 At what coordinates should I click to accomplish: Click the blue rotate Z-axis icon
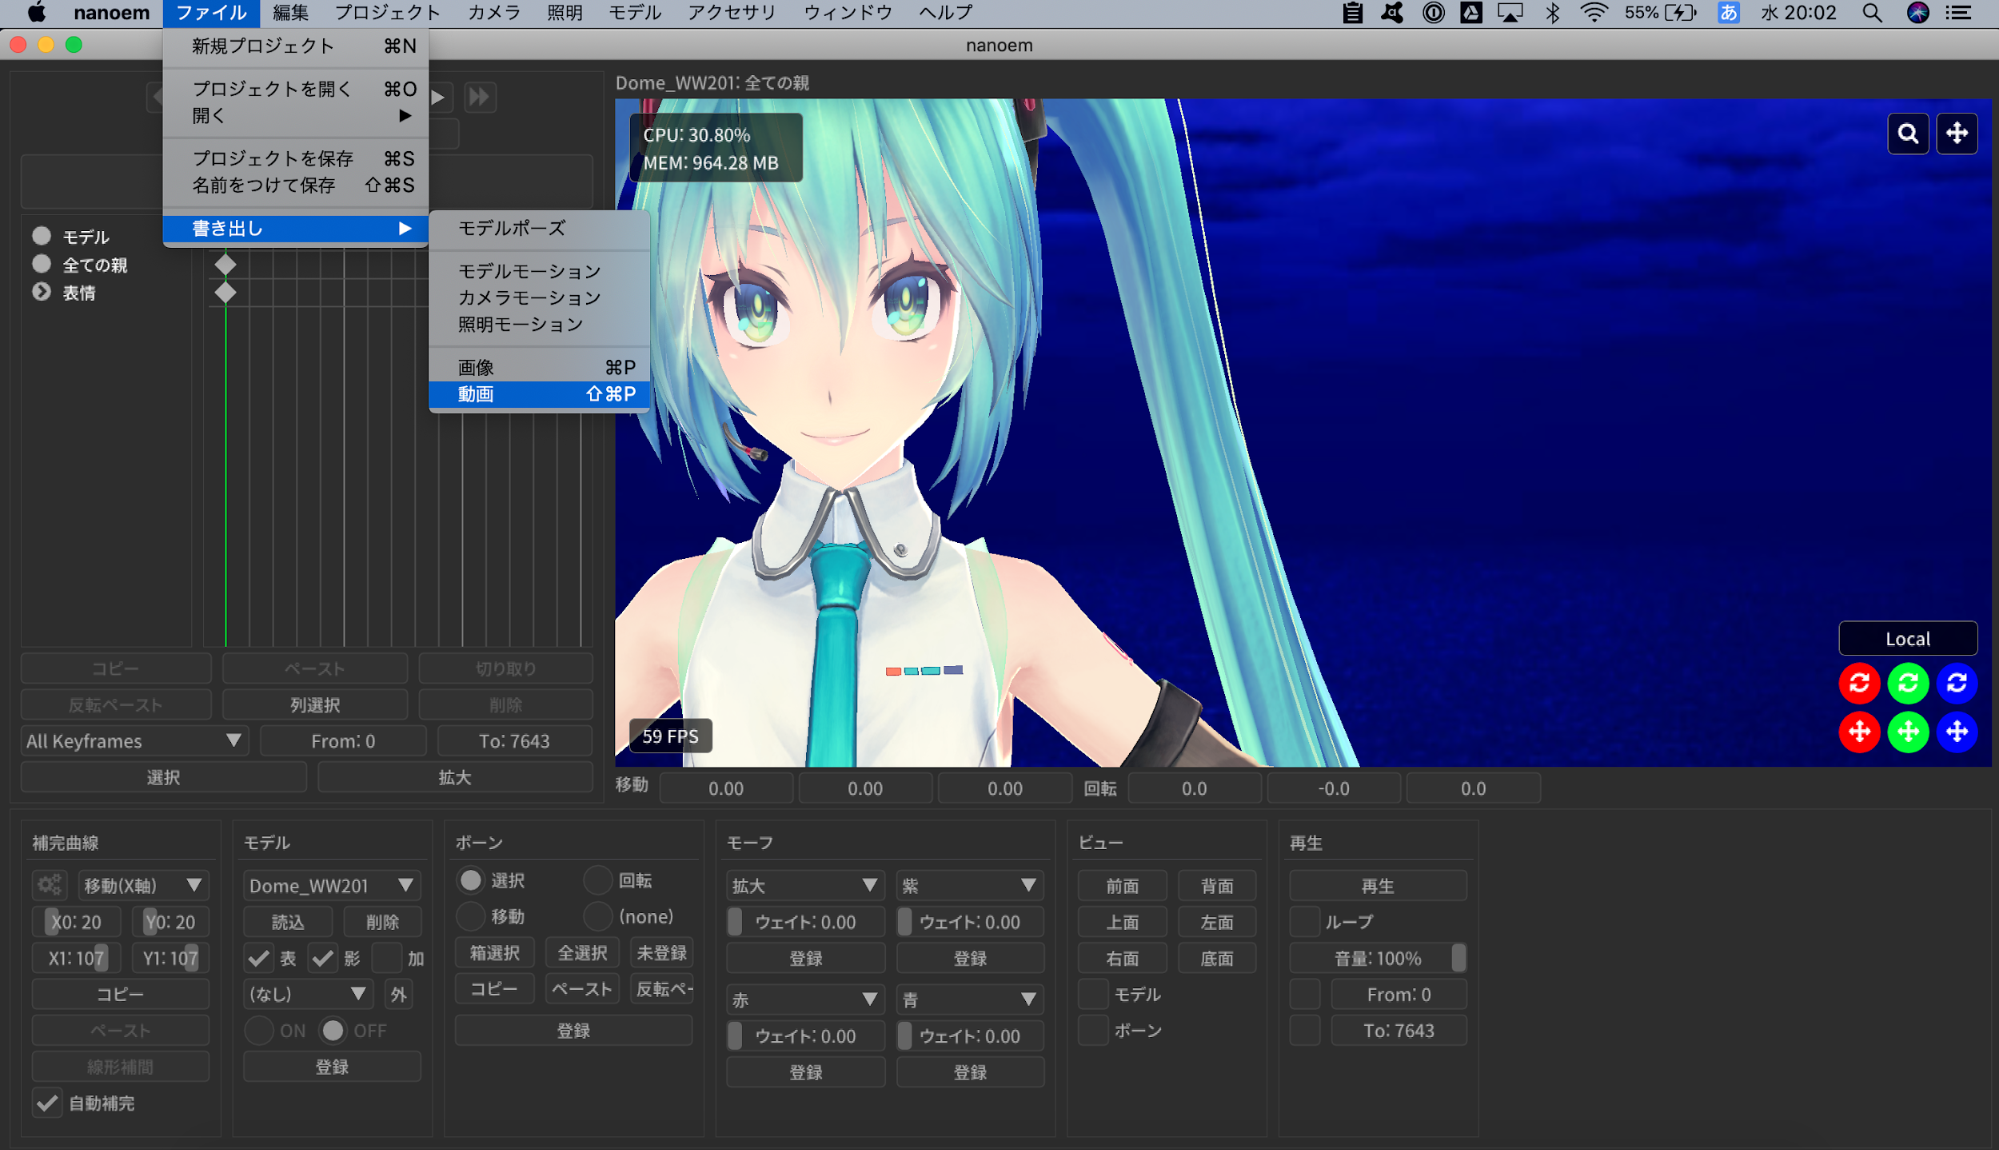pos(1957,683)
